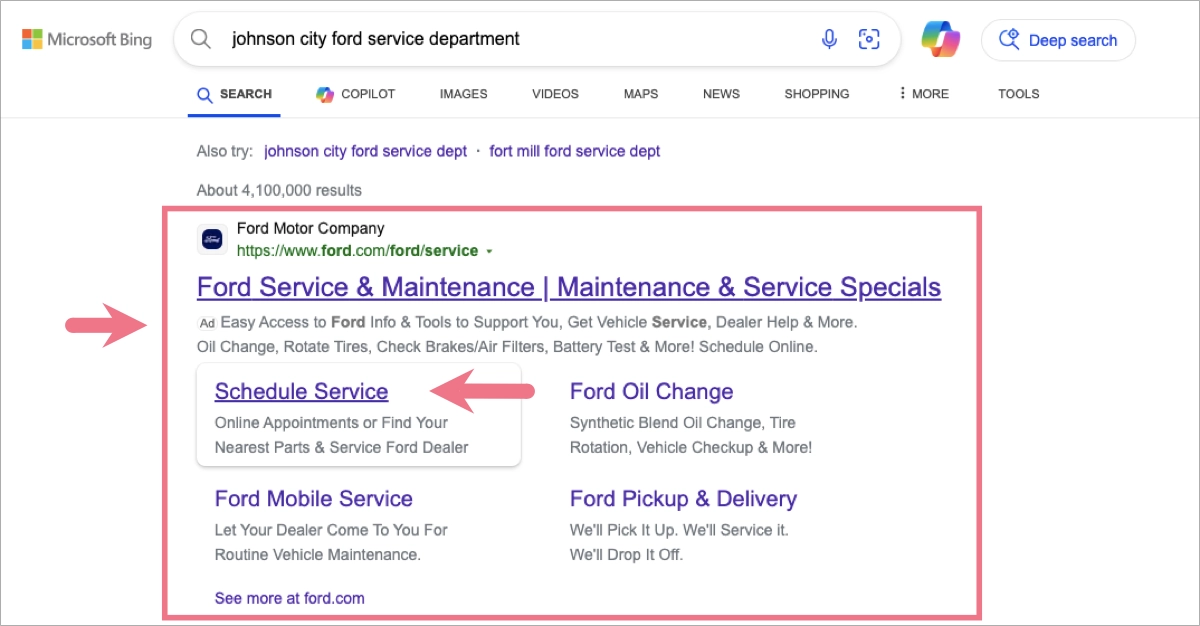
Task: Click the johnson city ford service dept suggestion
Action: tap(365, 150)
